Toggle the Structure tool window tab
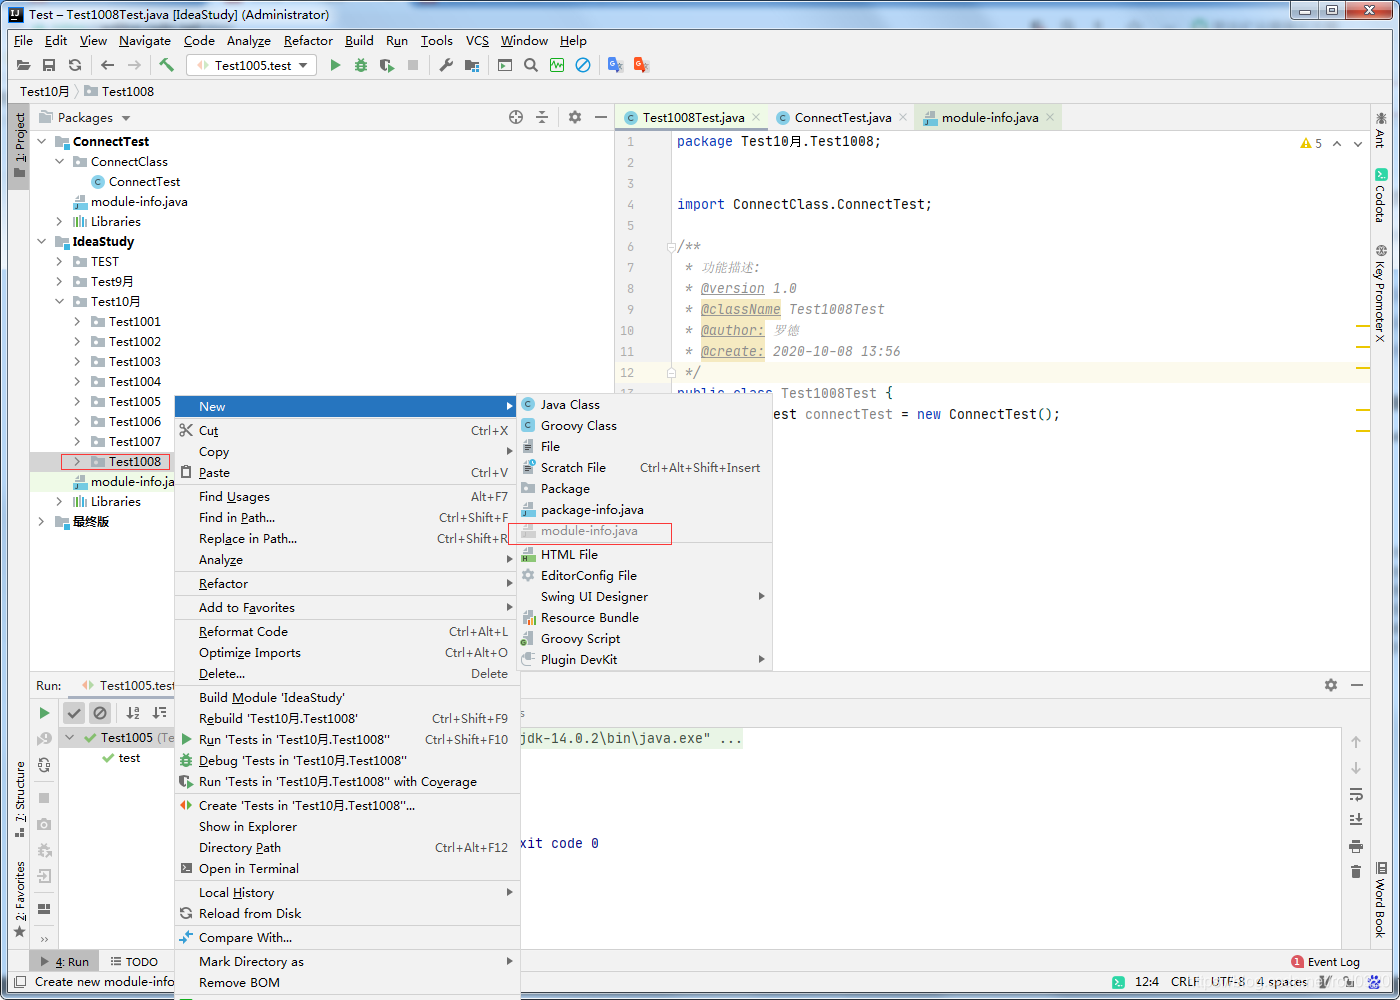 pyautogui.click(x=19, y=799)
